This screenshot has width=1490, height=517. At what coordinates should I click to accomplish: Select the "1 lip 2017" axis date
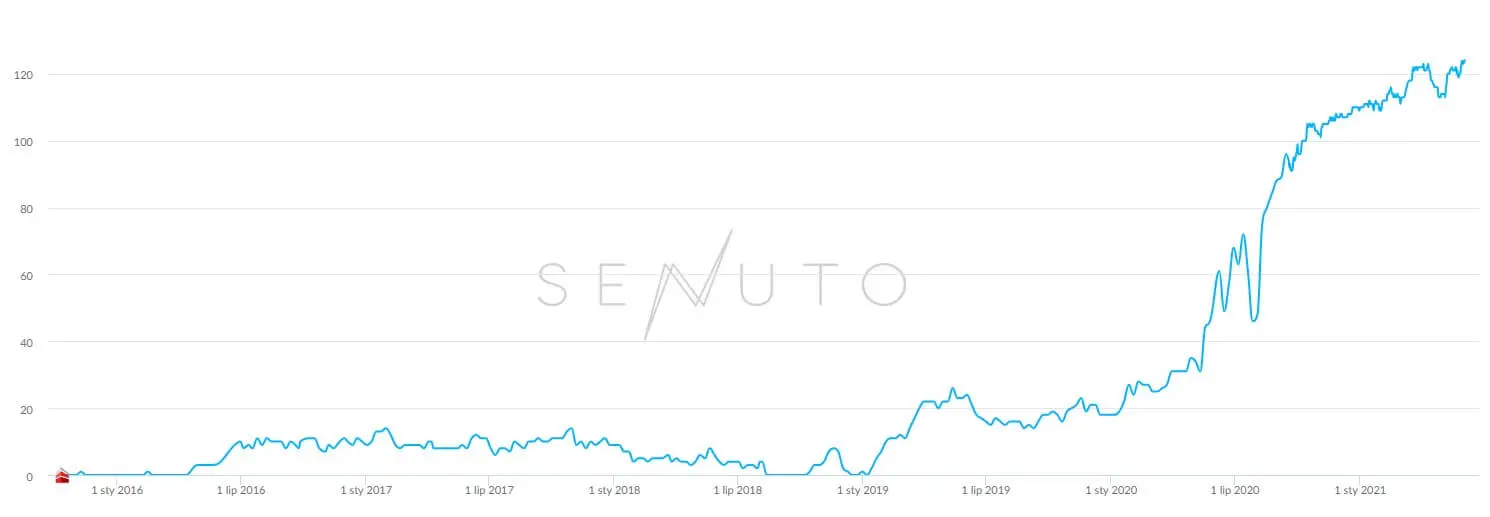[x=489, y=490]
